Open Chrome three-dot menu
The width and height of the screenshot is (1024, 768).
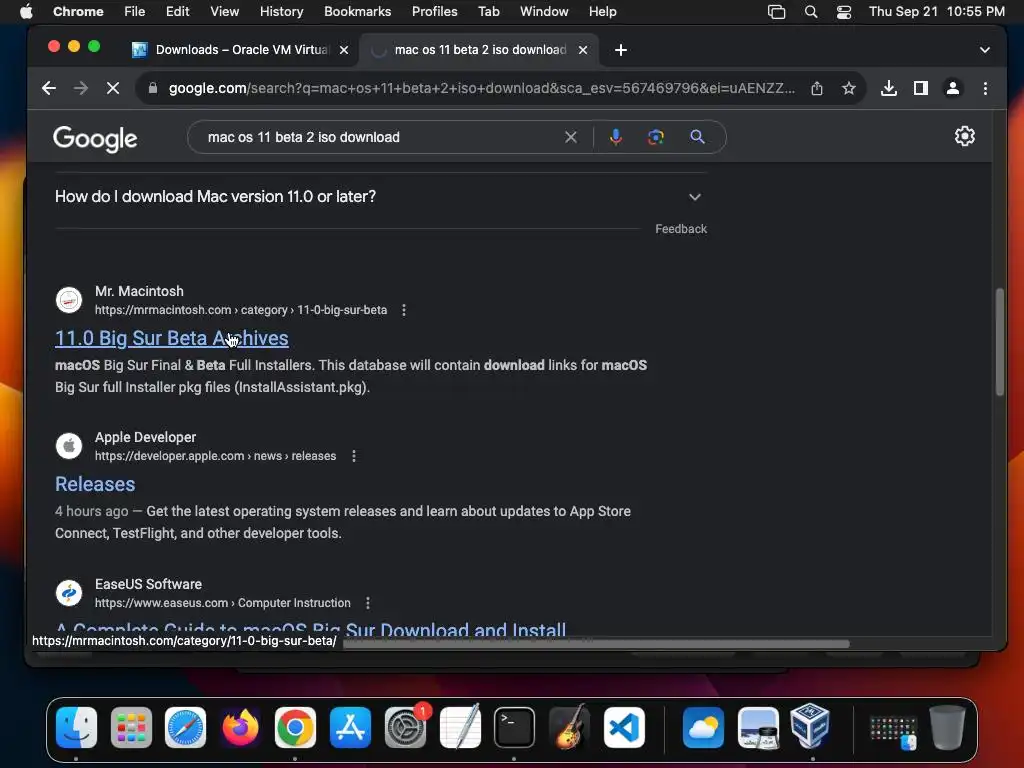(x=985, y=88)
